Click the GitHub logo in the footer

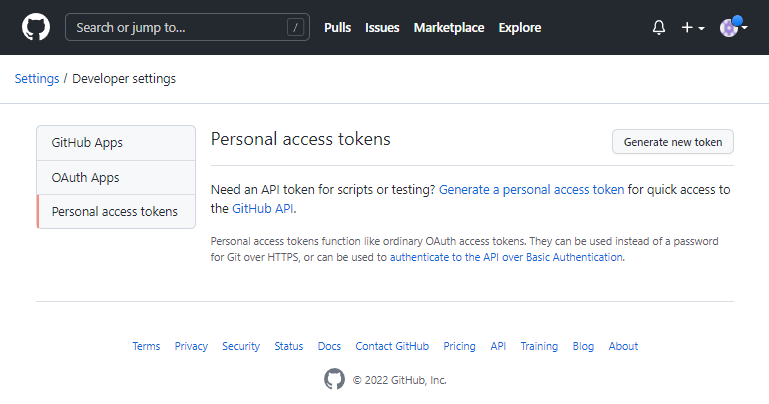point(334,379)
